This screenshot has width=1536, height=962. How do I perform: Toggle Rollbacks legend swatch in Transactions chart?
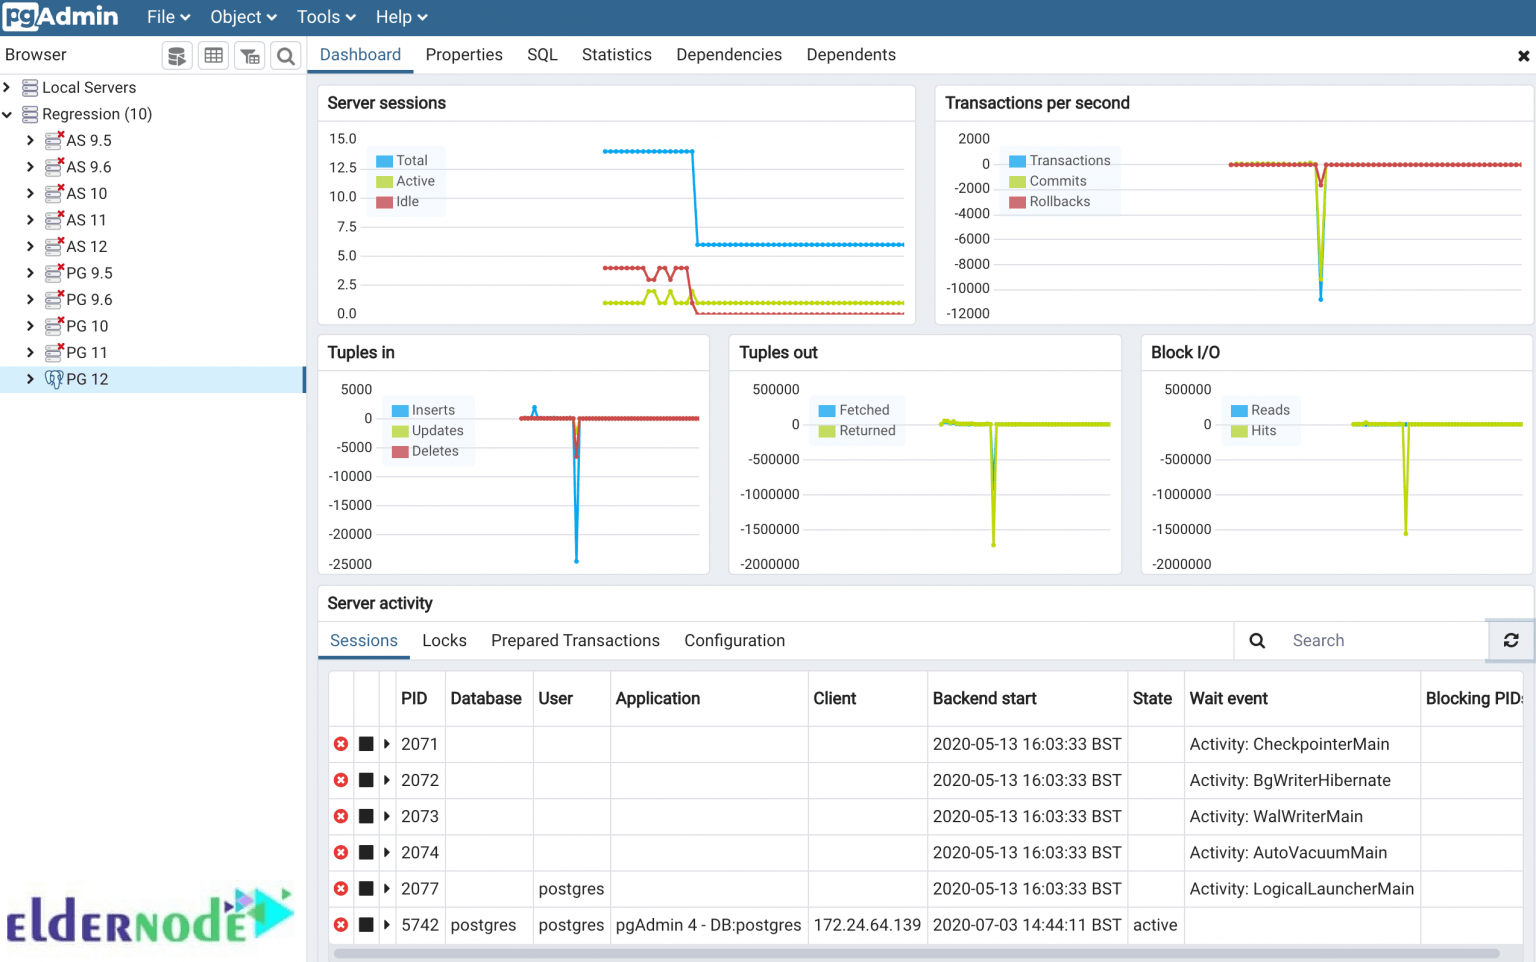point(1017,202)
